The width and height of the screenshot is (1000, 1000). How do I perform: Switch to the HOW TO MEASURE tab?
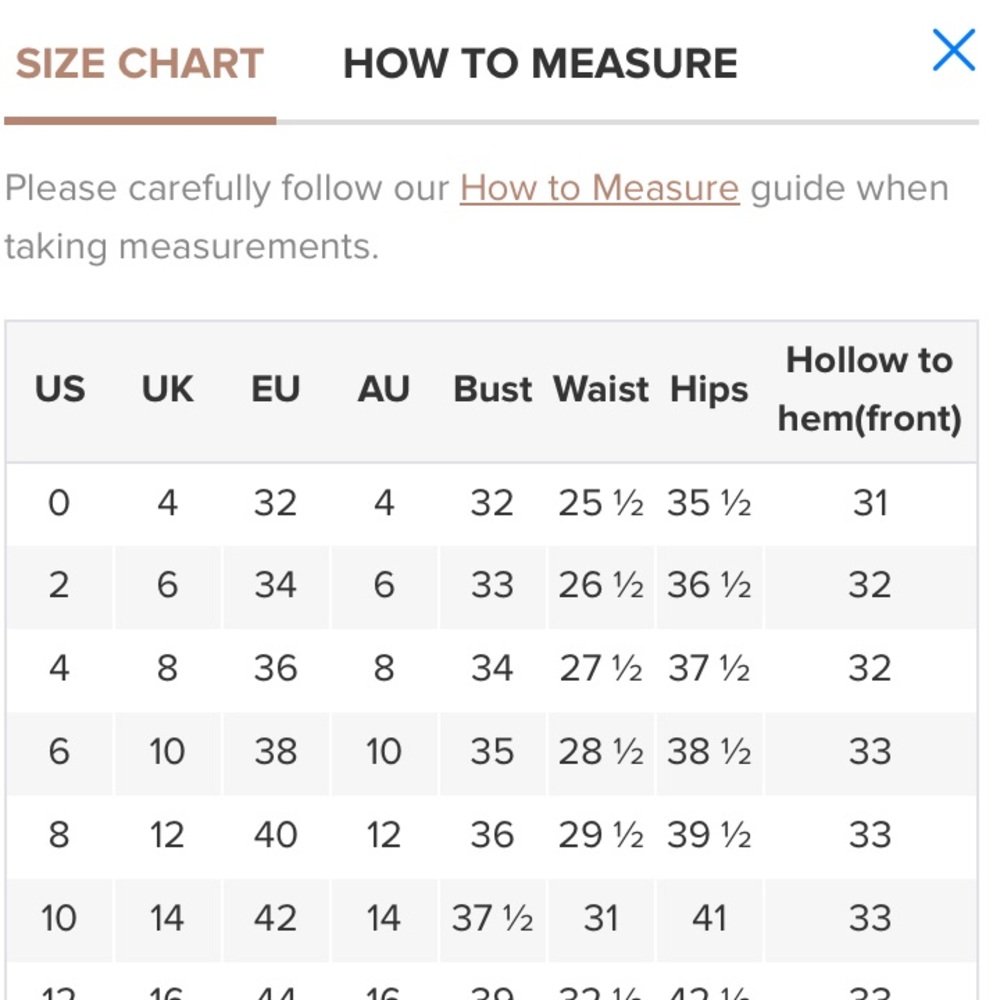coord(540,64)
